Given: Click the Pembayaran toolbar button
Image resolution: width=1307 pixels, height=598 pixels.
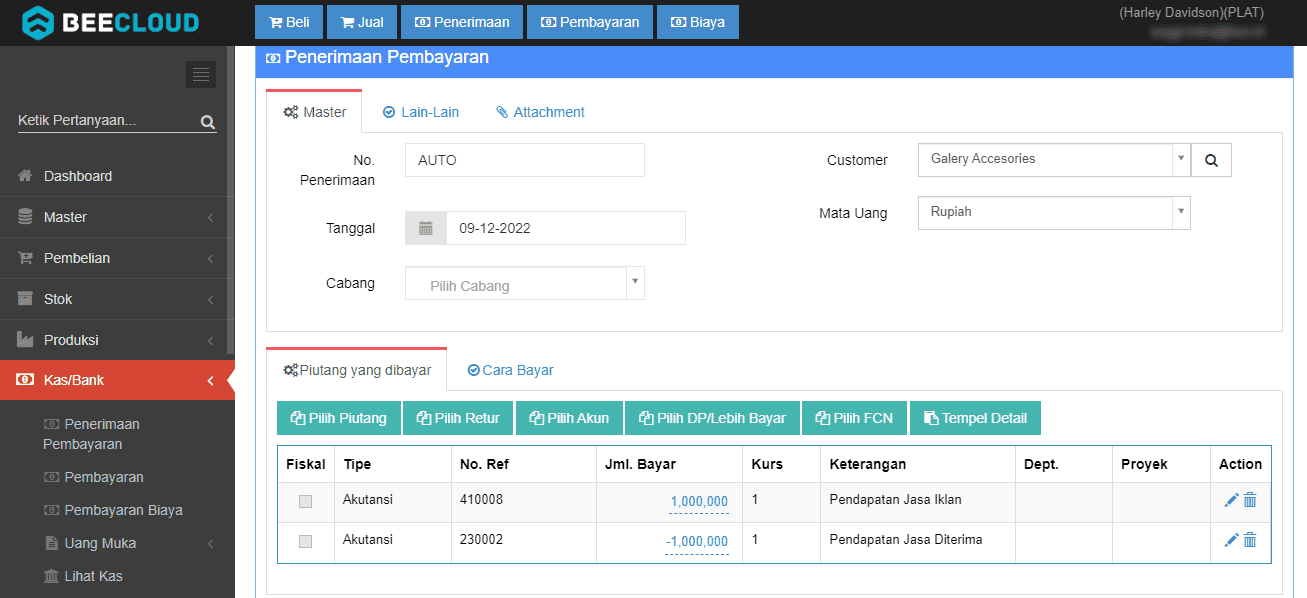Looking at the screenshot, I should [590, 22].
